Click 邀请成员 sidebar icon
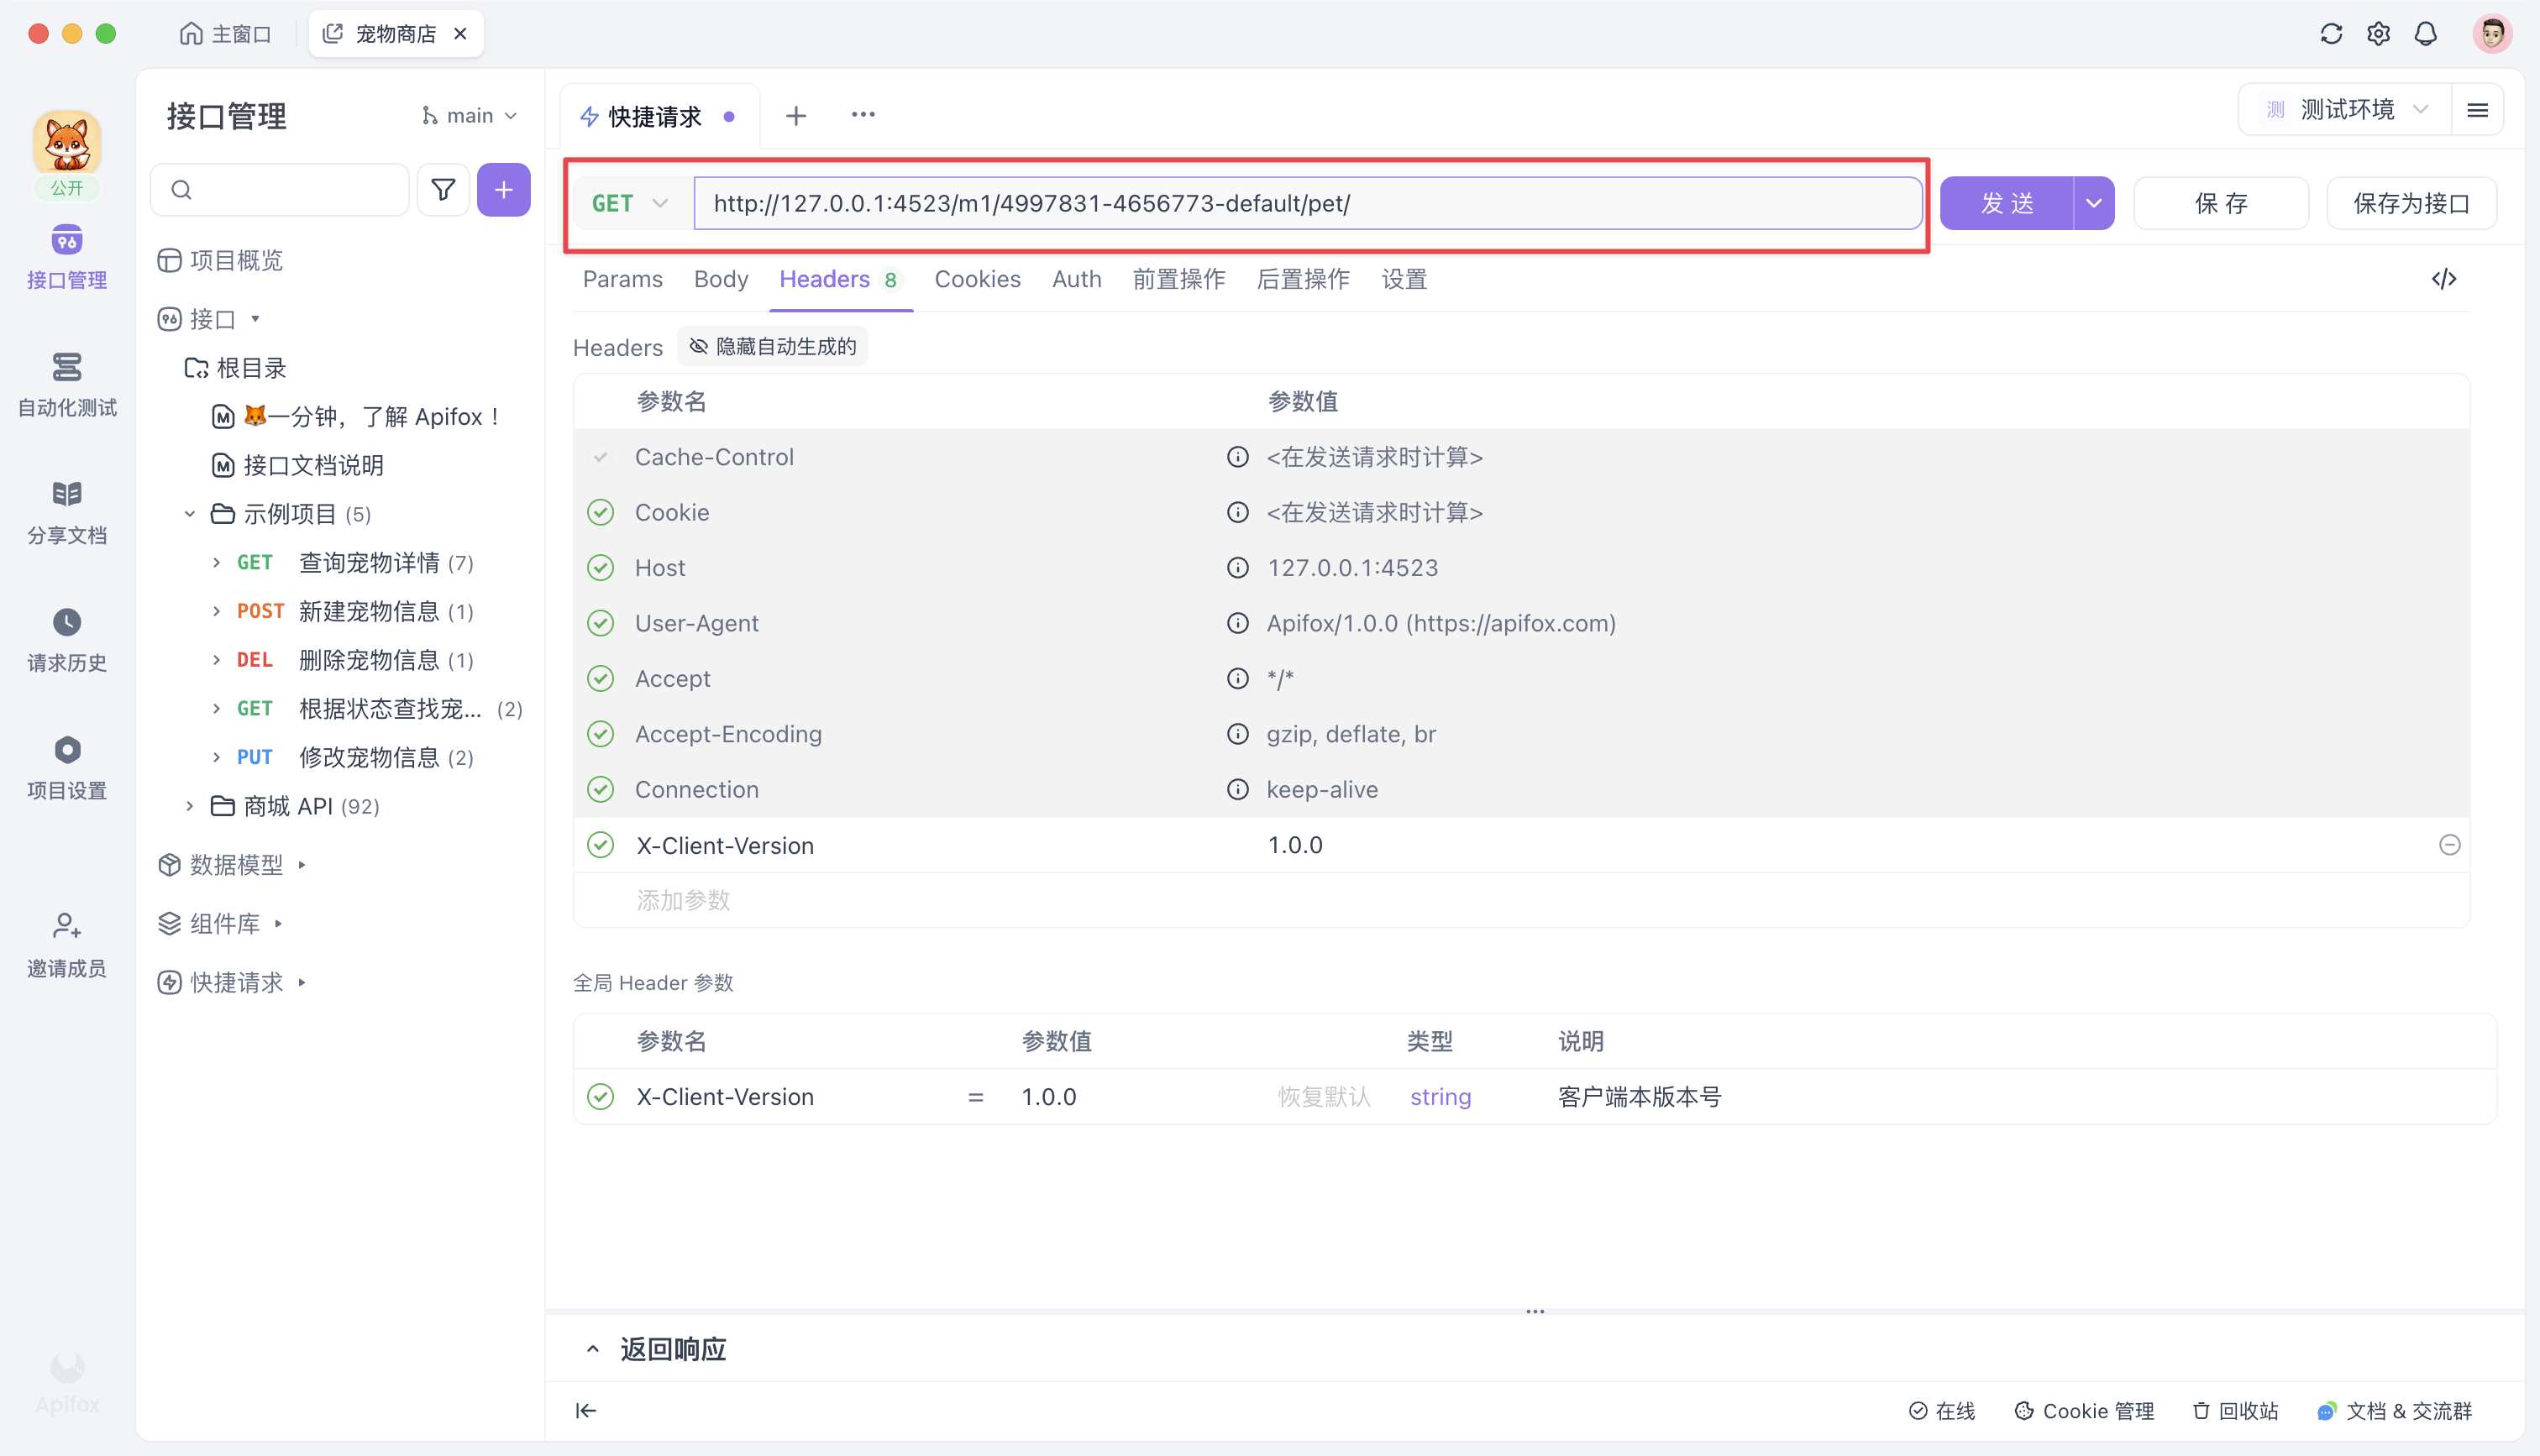 pos(66,942)
